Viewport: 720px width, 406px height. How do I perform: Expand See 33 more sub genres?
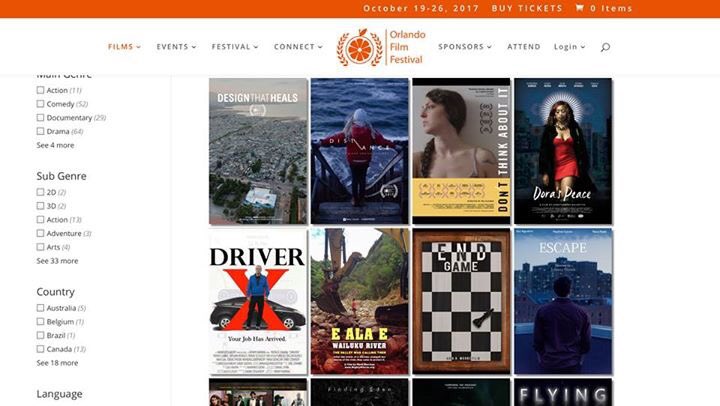(x=57, y=261)
